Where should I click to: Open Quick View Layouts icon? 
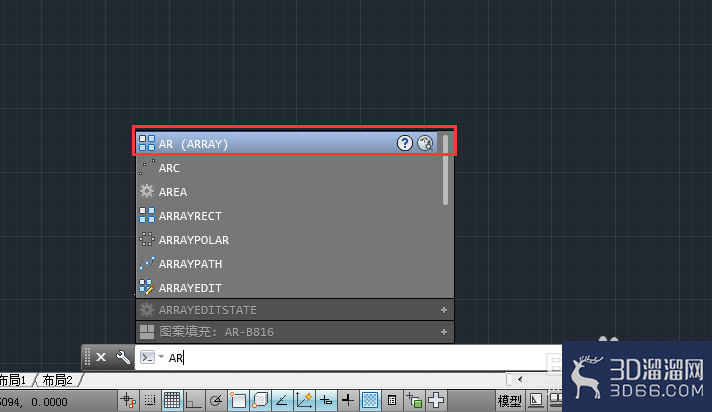tap(536, 401)
